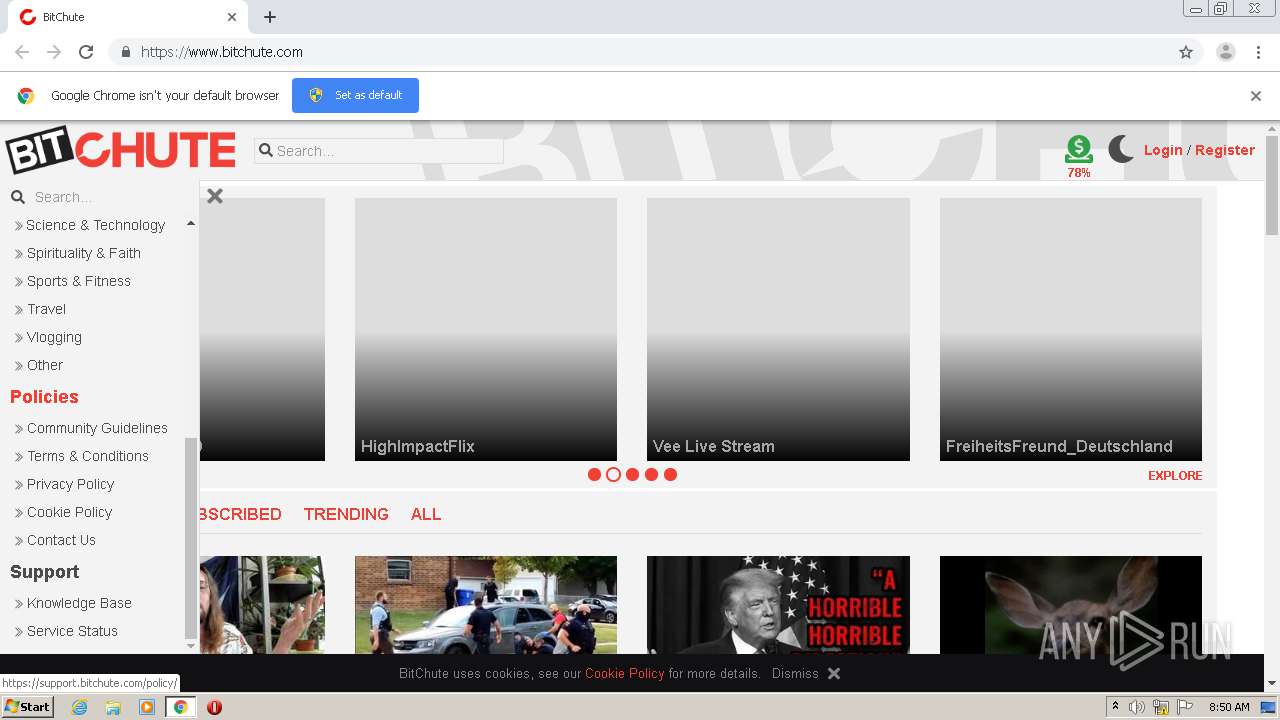Open Service Status link
Viewport: 1280px width, 720px height.
tap(72, 631)
